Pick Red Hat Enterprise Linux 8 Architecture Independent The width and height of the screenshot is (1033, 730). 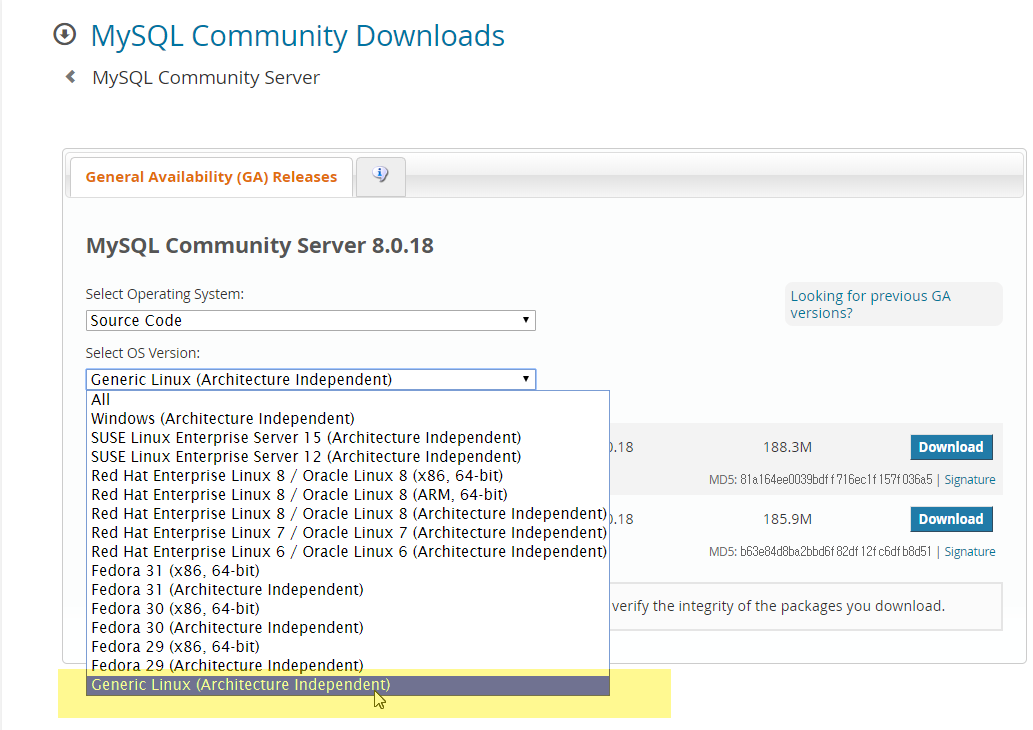coord(348,514)
